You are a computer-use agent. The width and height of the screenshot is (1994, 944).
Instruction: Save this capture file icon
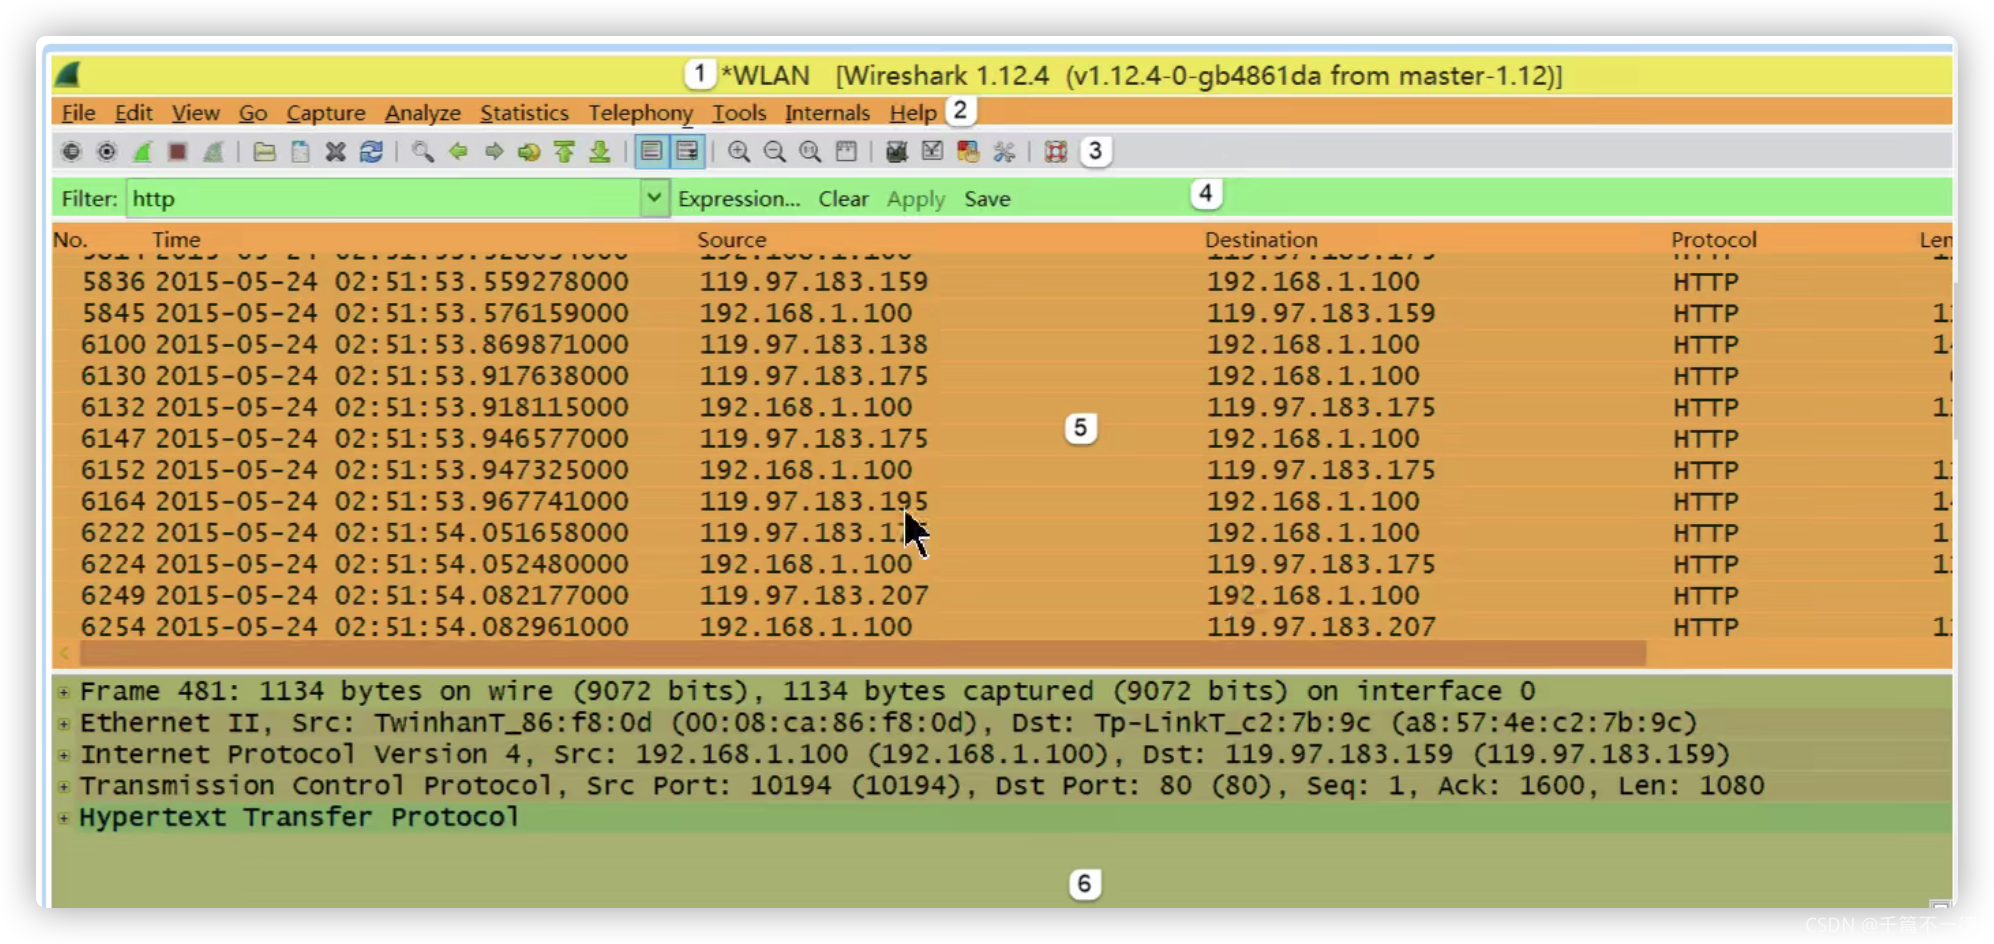coord(300,152)
